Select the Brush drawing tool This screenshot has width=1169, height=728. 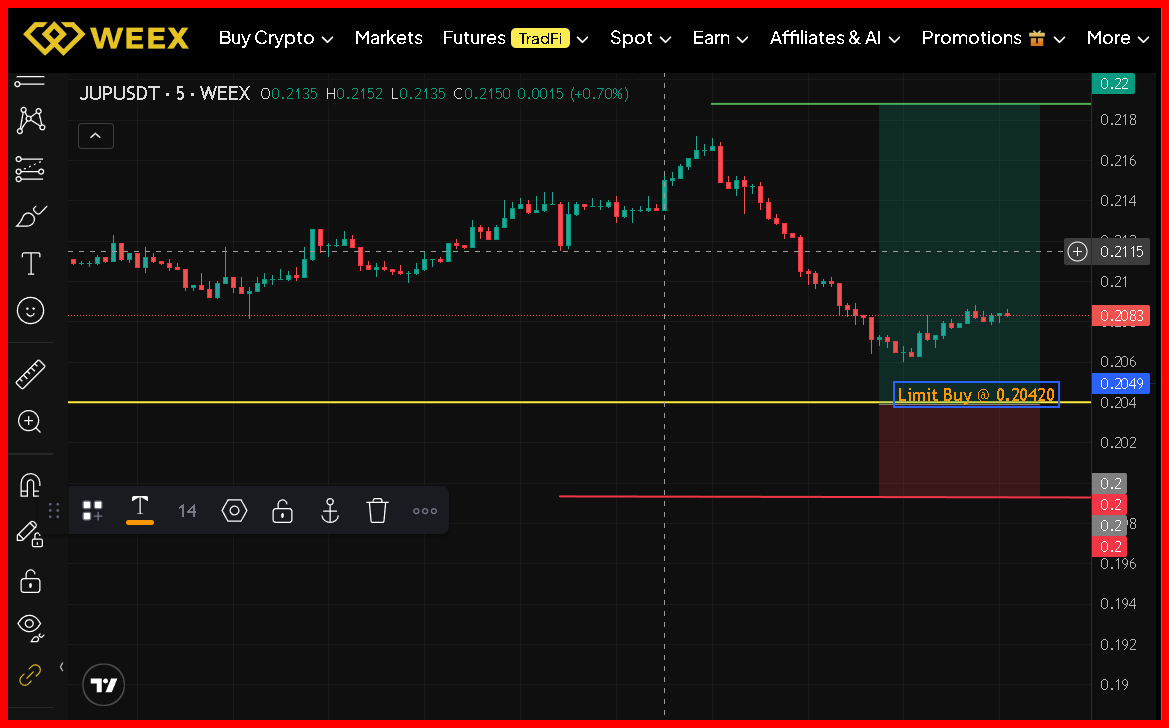pyautogui.click(x=31, y=217)
